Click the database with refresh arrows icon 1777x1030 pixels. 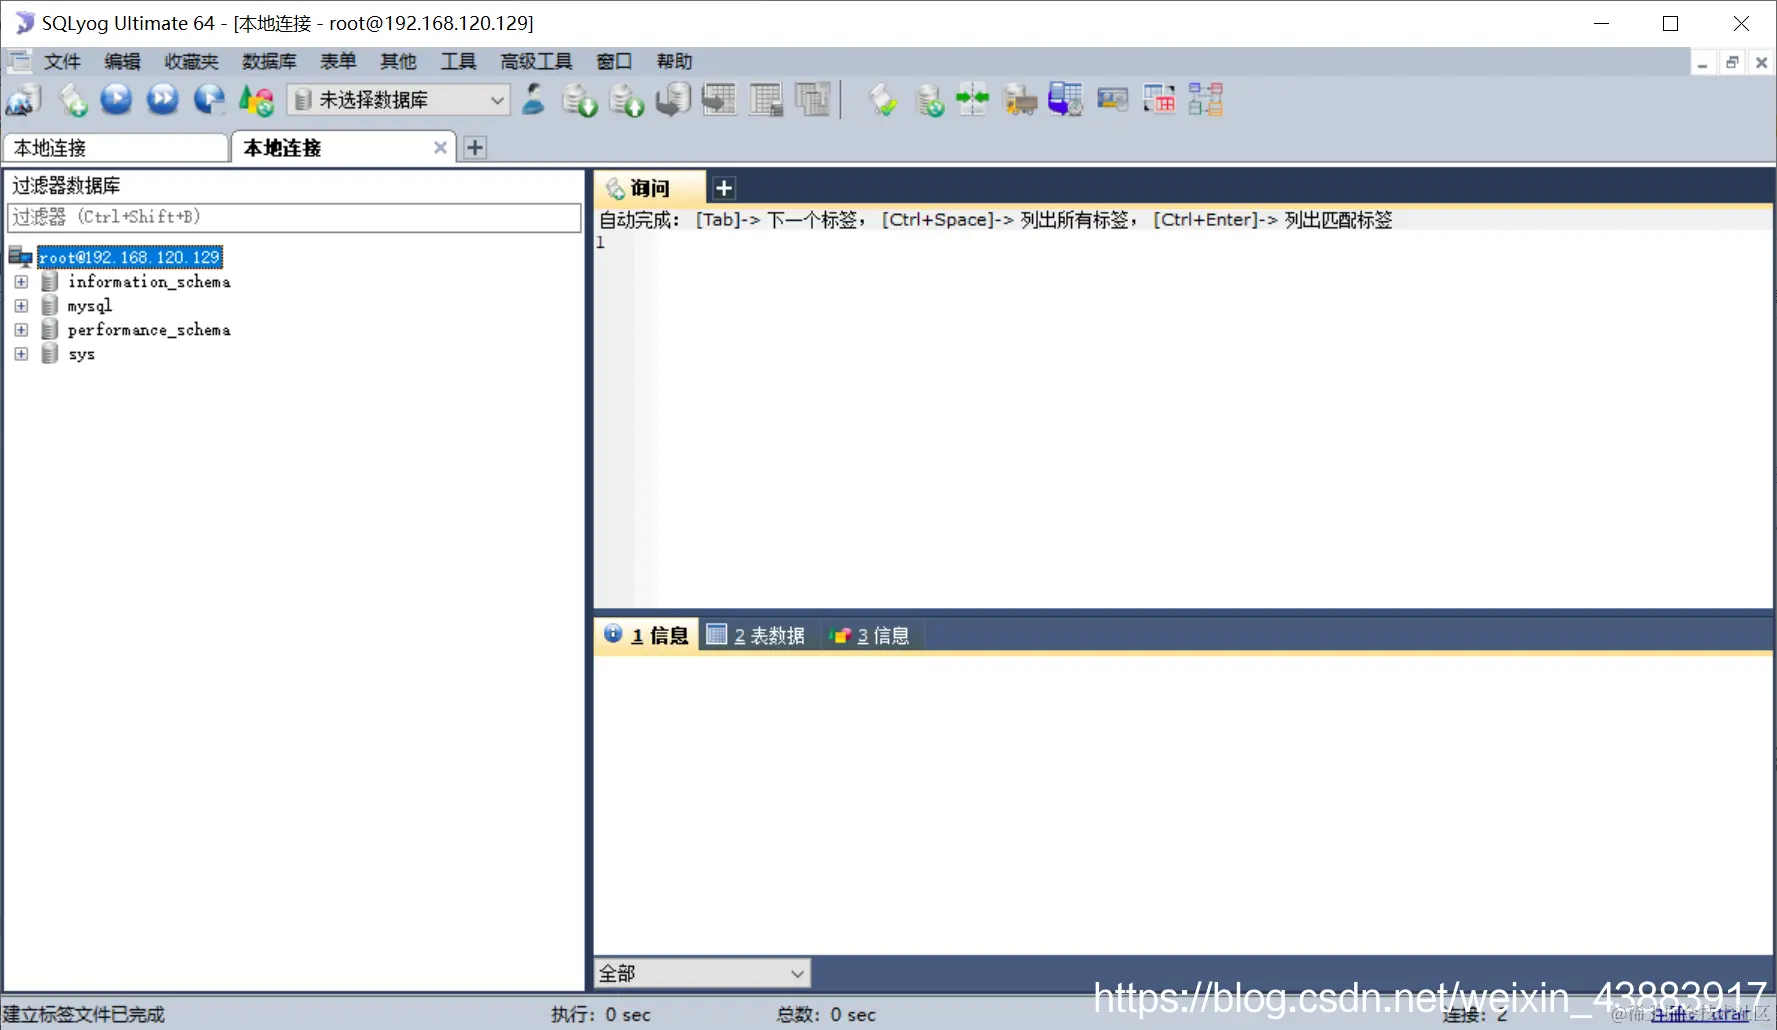929,100
